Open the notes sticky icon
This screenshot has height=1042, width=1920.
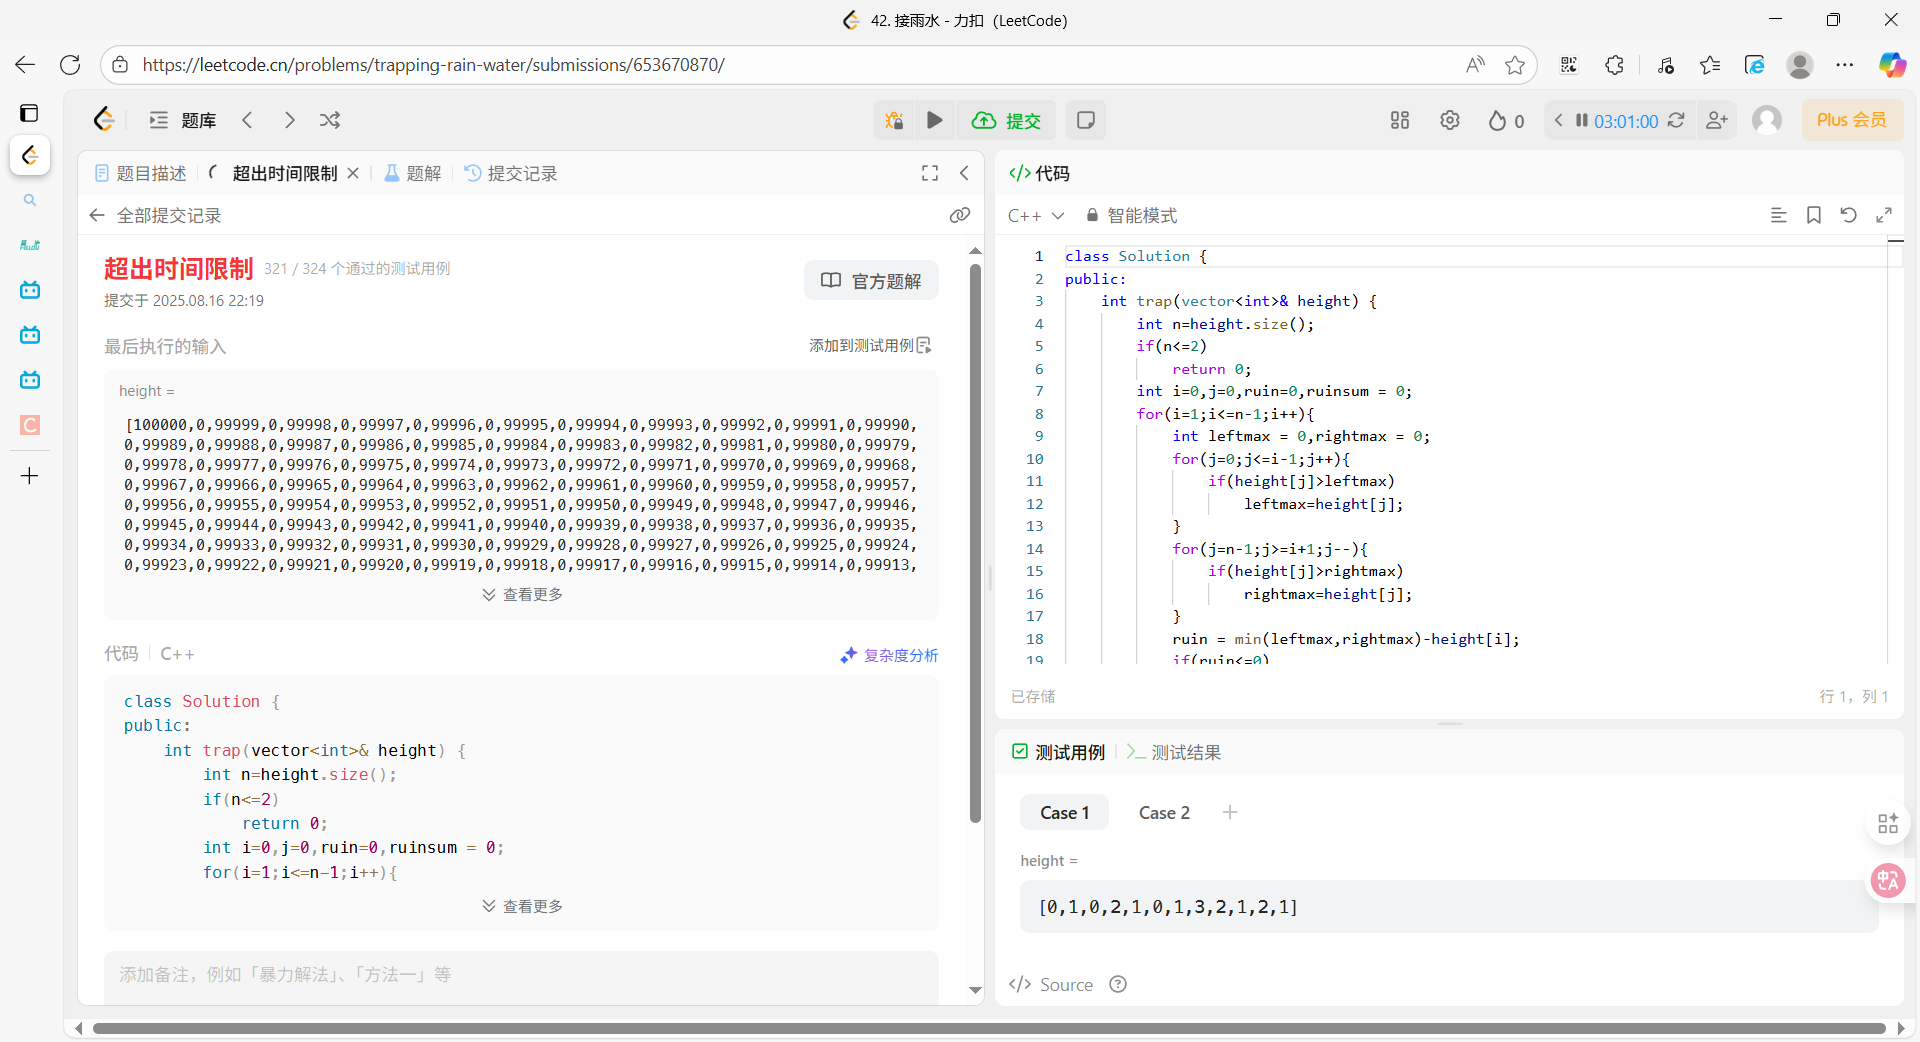point(1086,120)
